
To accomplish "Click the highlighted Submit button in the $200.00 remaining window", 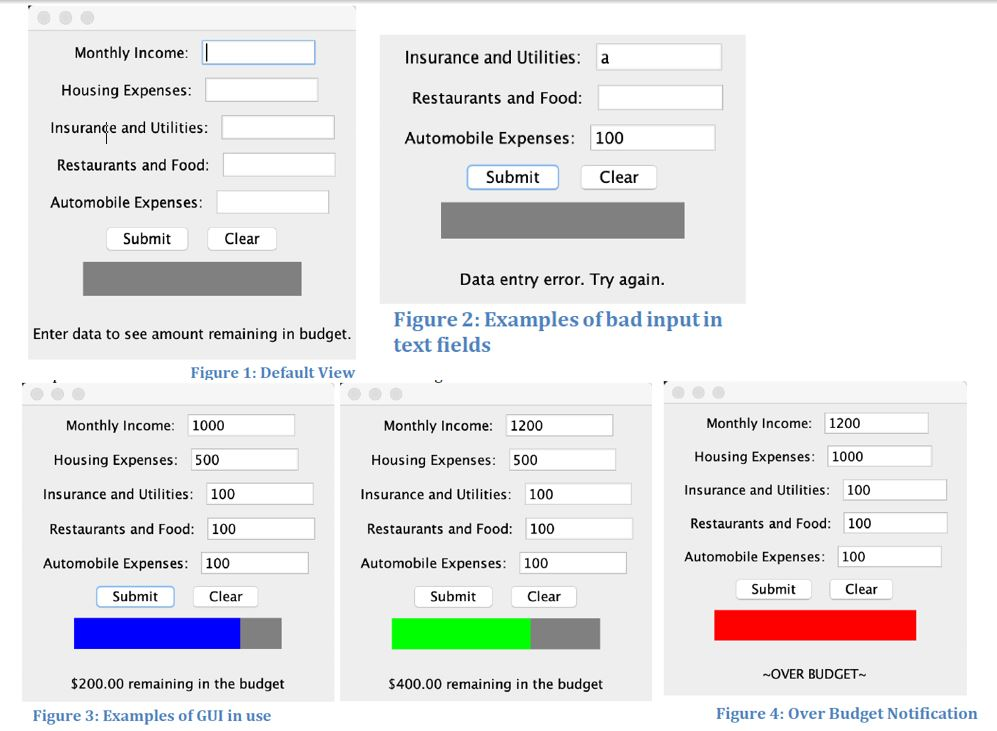I will click(135, 596).
